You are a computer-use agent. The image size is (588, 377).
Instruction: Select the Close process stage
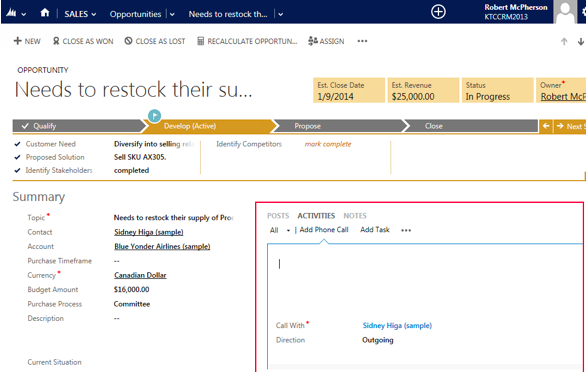click(471, 126)
